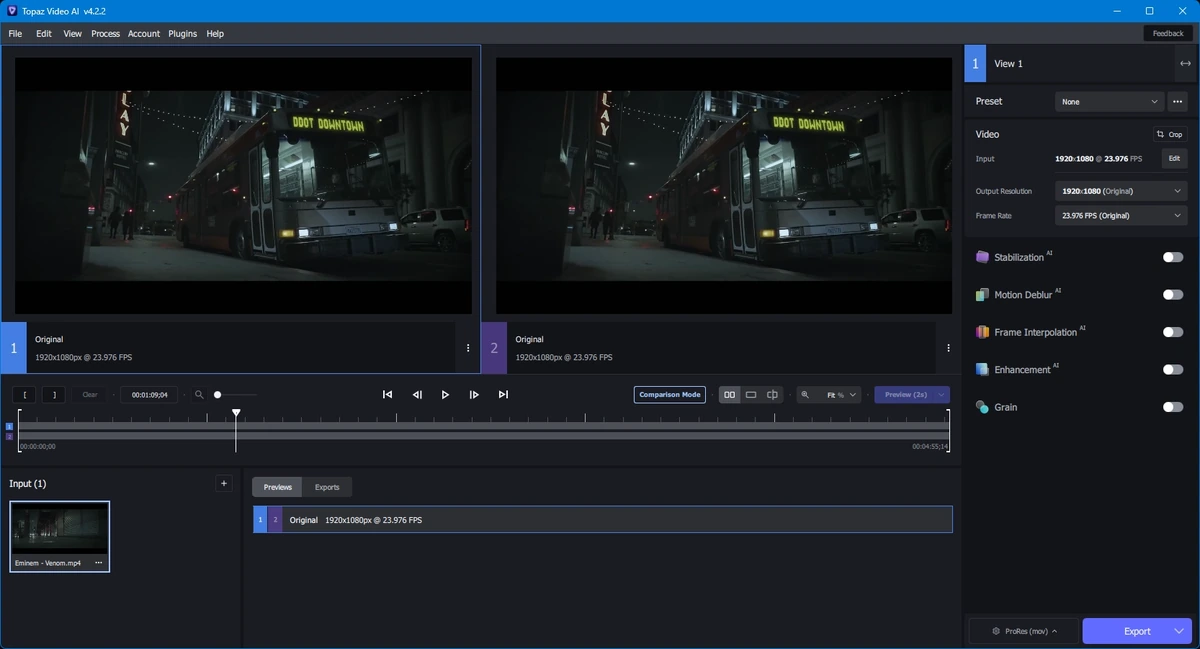Click the Topaz Video AI app logo

coord(10,10)
